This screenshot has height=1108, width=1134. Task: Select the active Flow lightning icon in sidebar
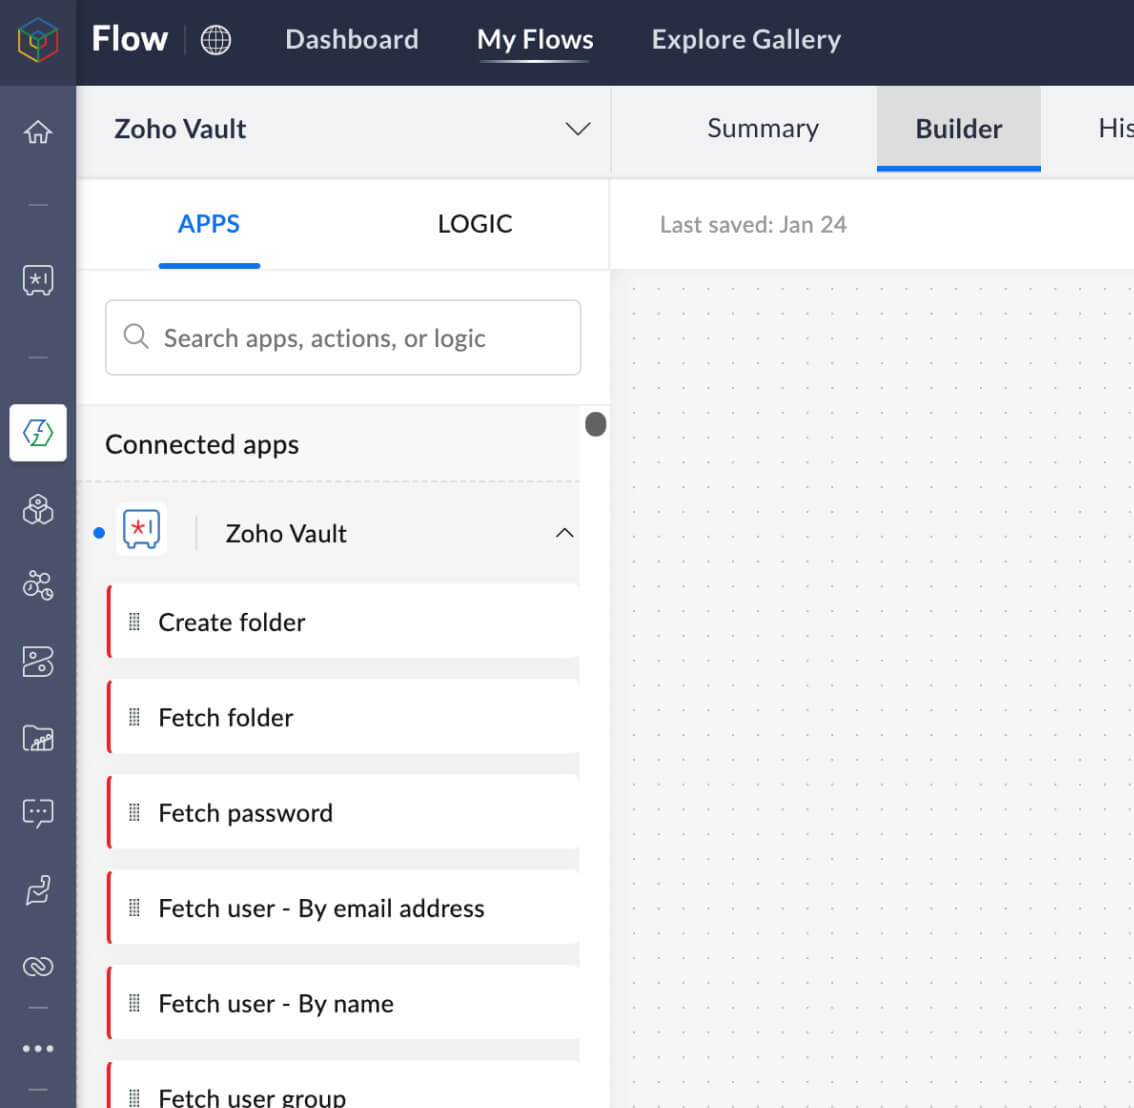[x=38, y=432]
